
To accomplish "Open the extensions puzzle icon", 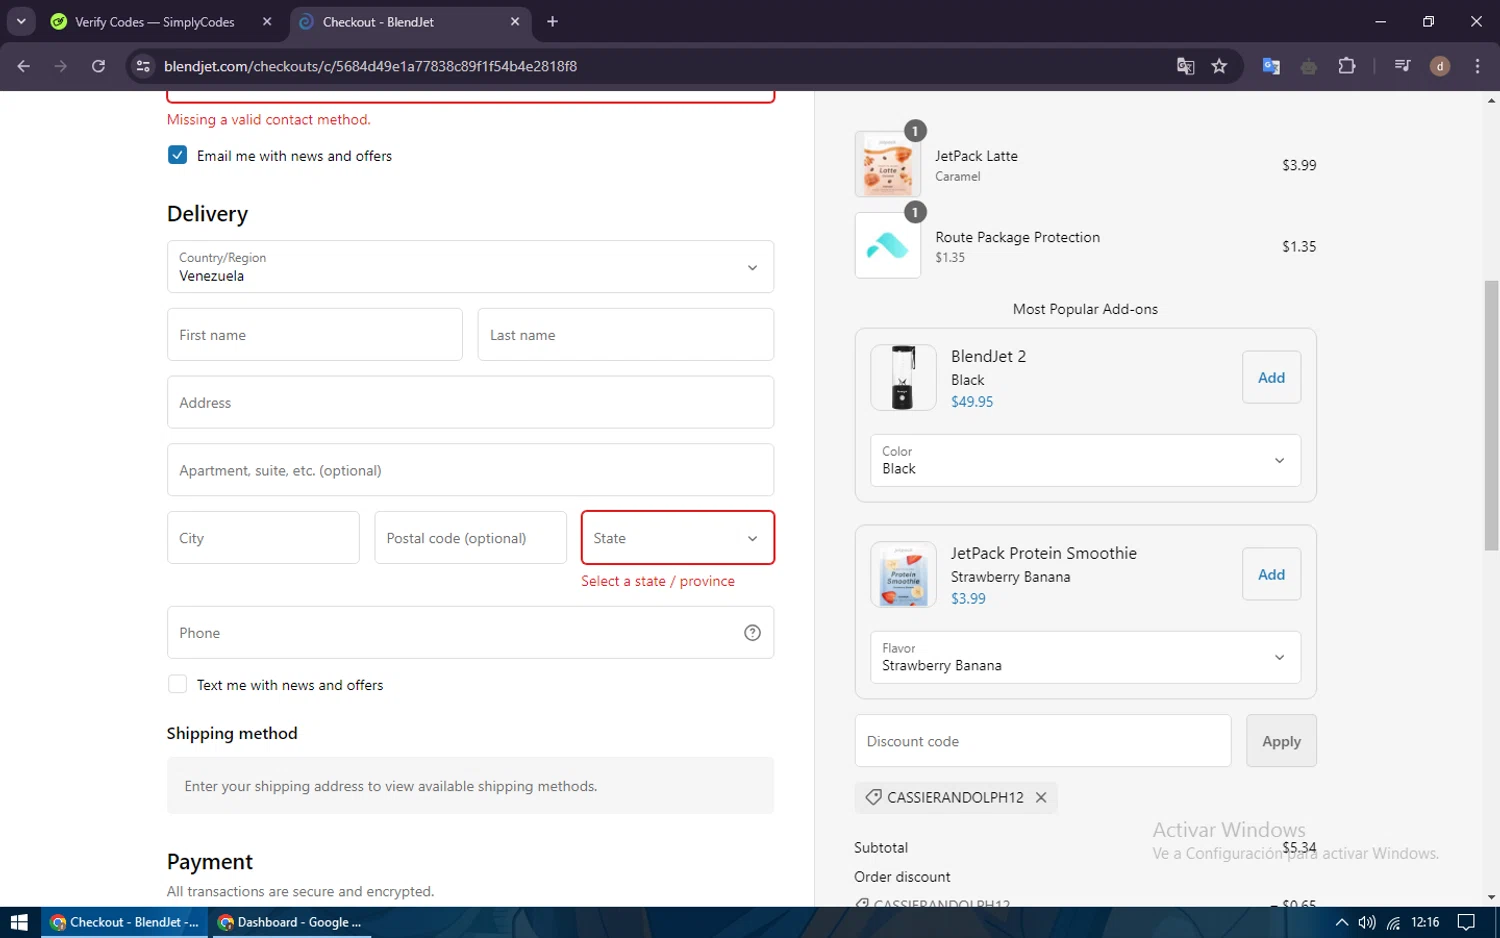I will 1347,66.
